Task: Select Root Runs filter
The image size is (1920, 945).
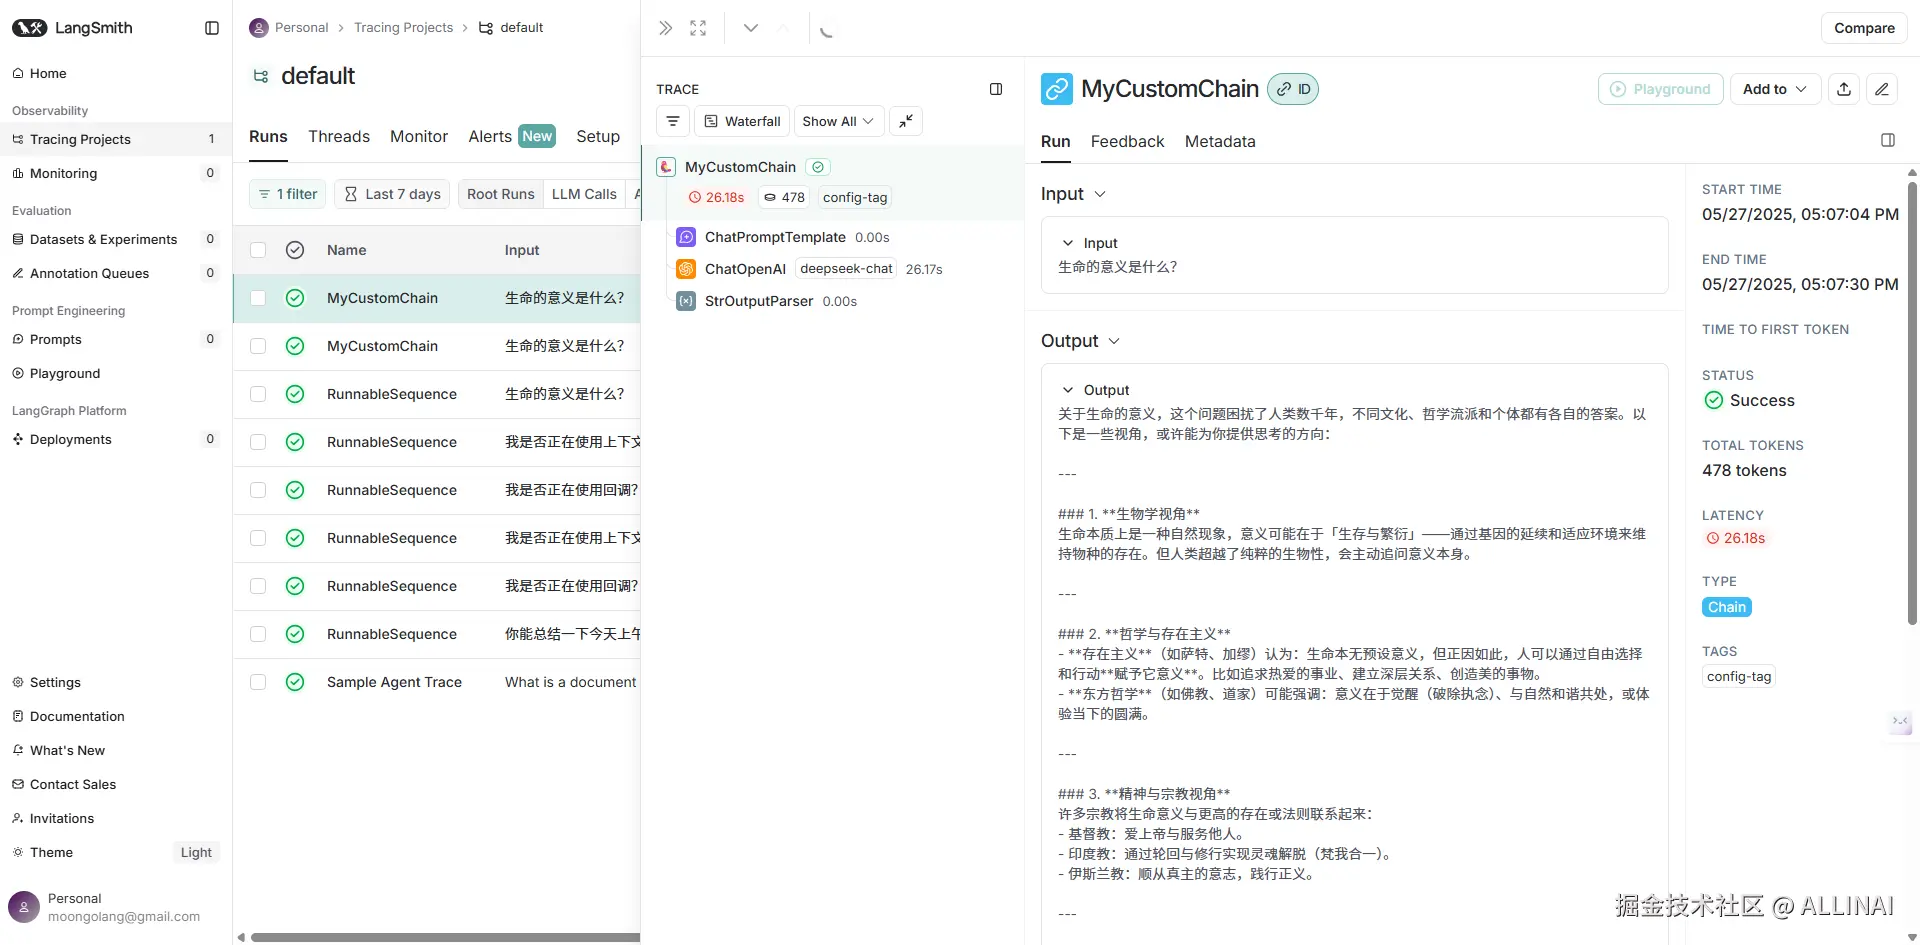Action: pyautogui.click(x=500, y=194)
